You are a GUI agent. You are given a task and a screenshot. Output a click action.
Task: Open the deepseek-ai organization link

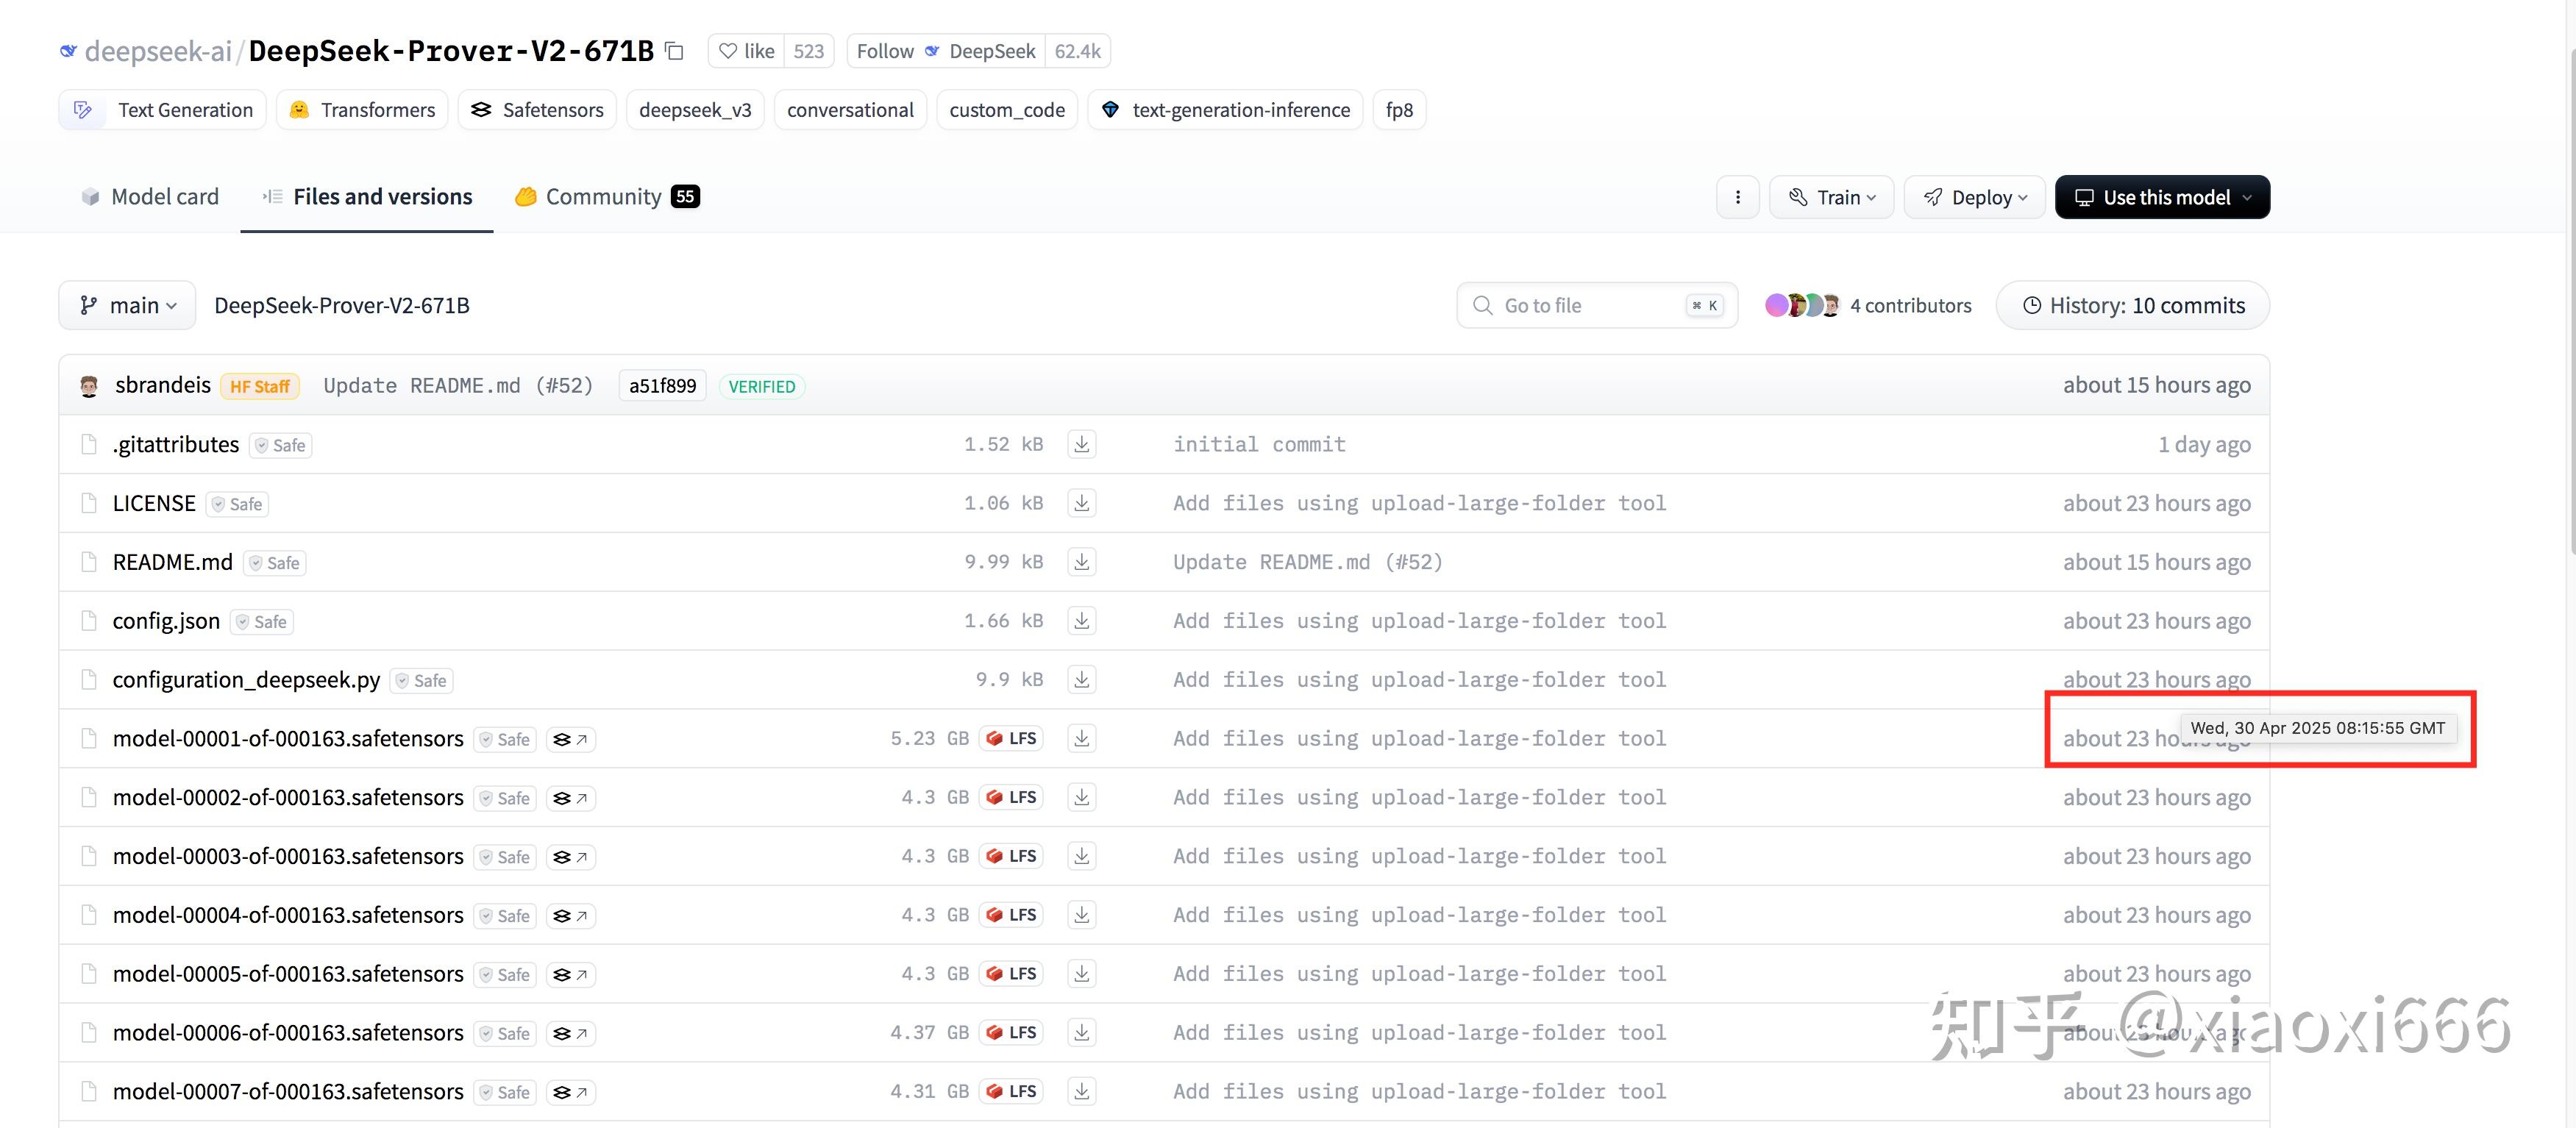pos(157,51)
